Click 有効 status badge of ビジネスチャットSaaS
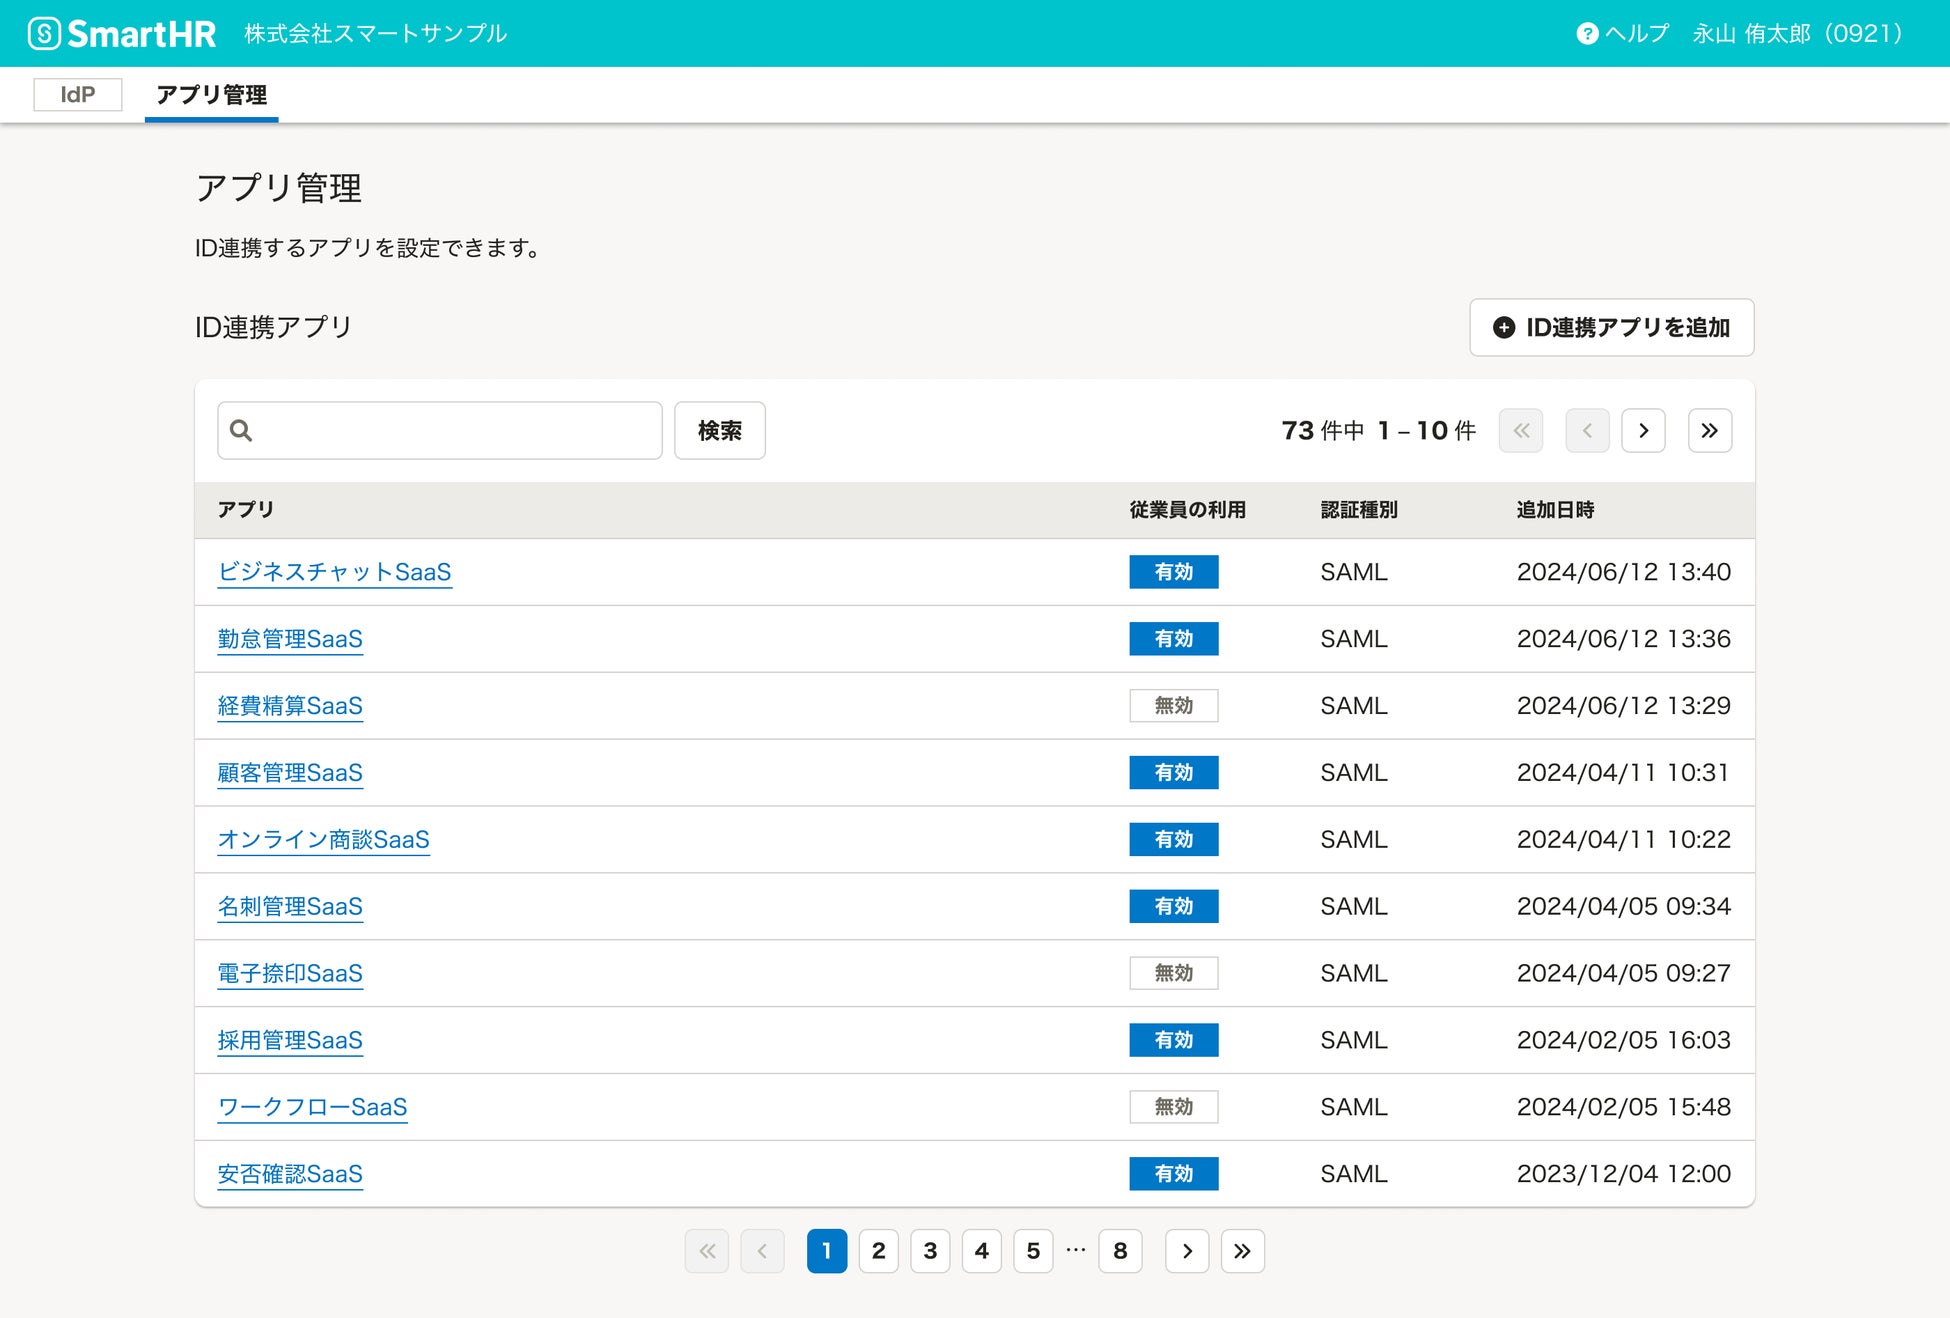The image size is (1950, 1318). click(x=1173, y=572)
